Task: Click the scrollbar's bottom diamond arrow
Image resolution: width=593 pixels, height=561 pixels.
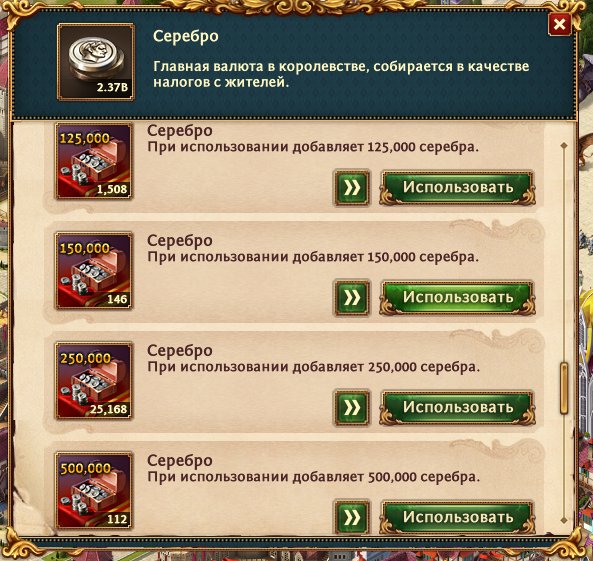Action: pos(564,521)
